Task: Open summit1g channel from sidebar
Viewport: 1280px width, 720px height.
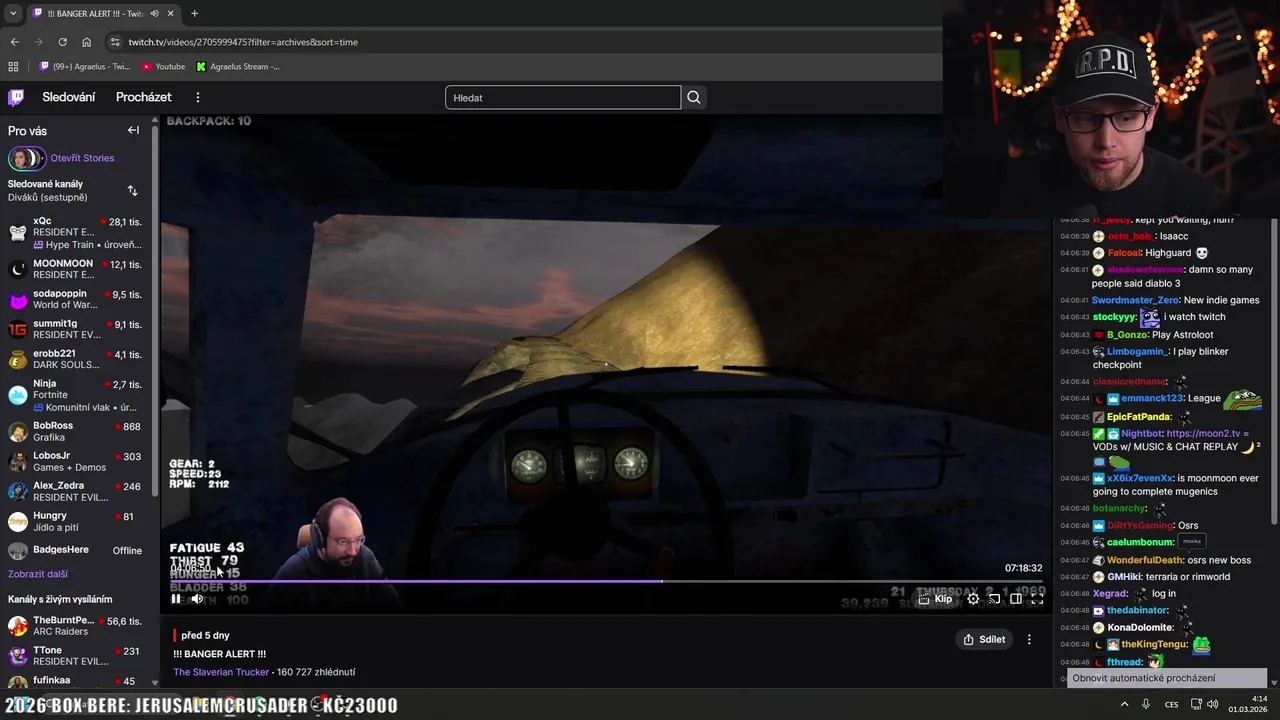Action: (75, 329)
